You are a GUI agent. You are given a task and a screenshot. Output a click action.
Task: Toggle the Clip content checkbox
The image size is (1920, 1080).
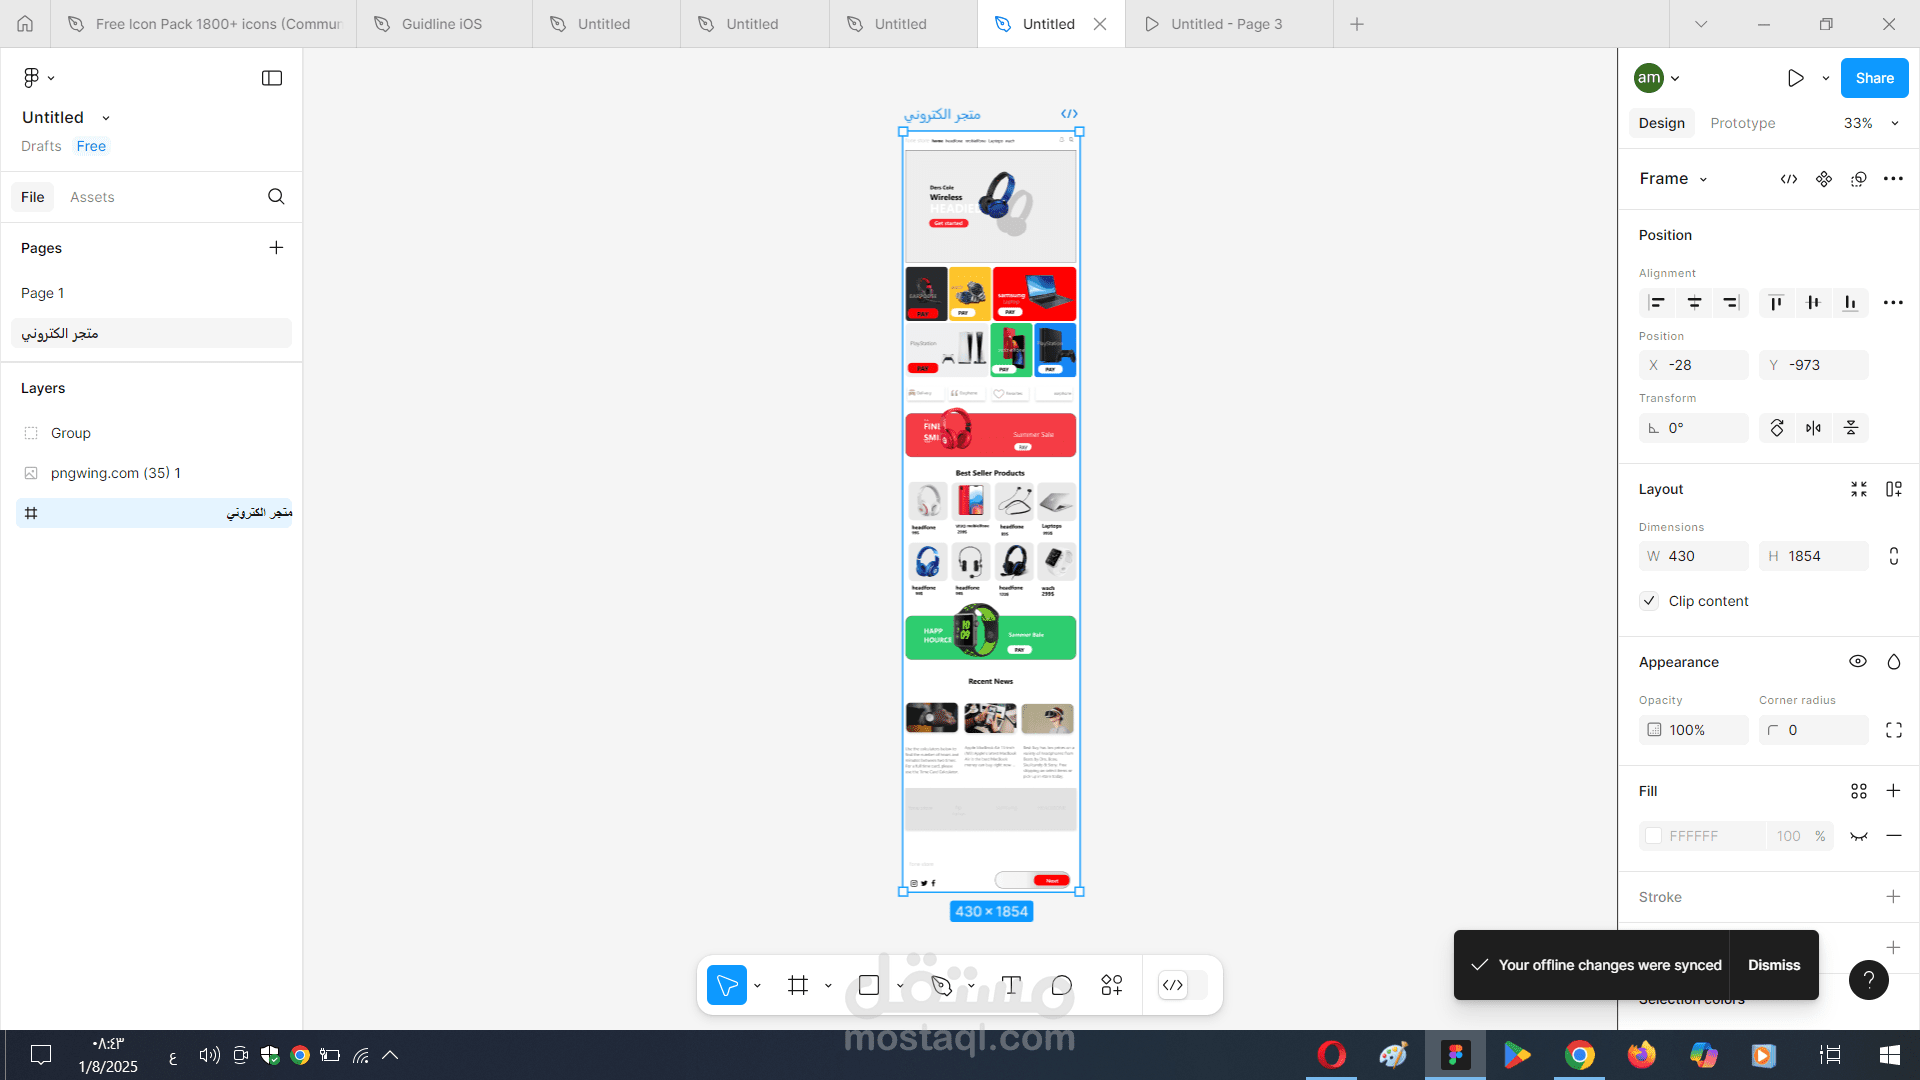(x=1649, y=601)
